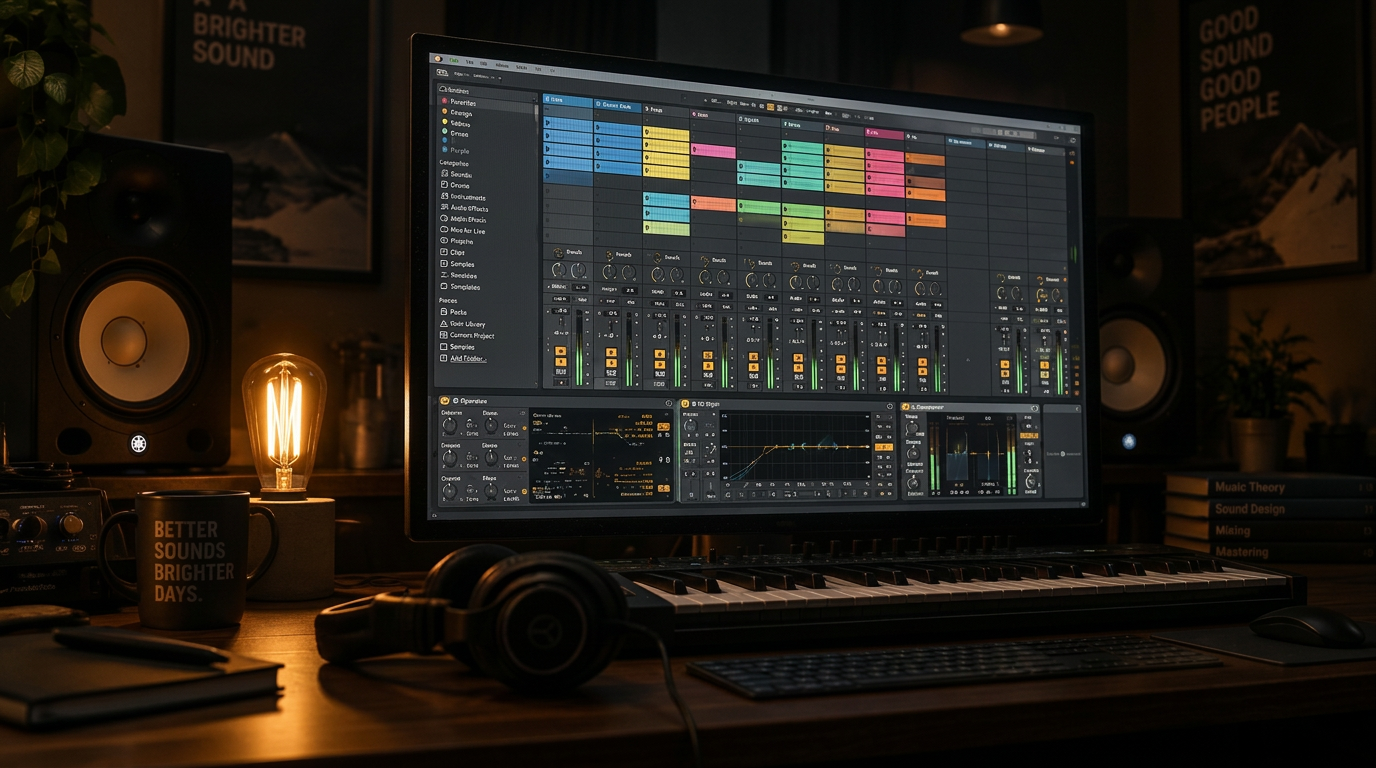Select the Orange collection color tag

[x=461, y=113]
